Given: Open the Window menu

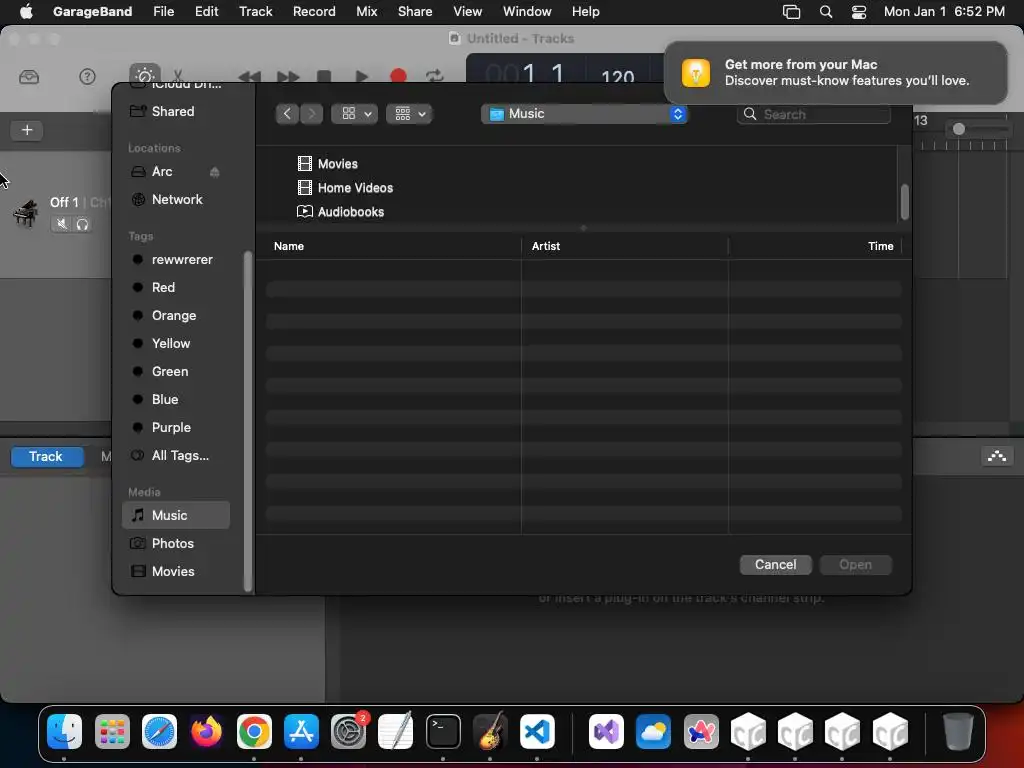Looking at the screenshot, I should [527, 11].
